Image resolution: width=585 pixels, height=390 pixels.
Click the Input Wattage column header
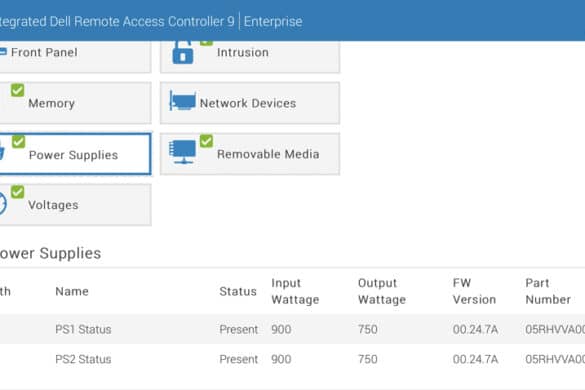pos(295,291)
